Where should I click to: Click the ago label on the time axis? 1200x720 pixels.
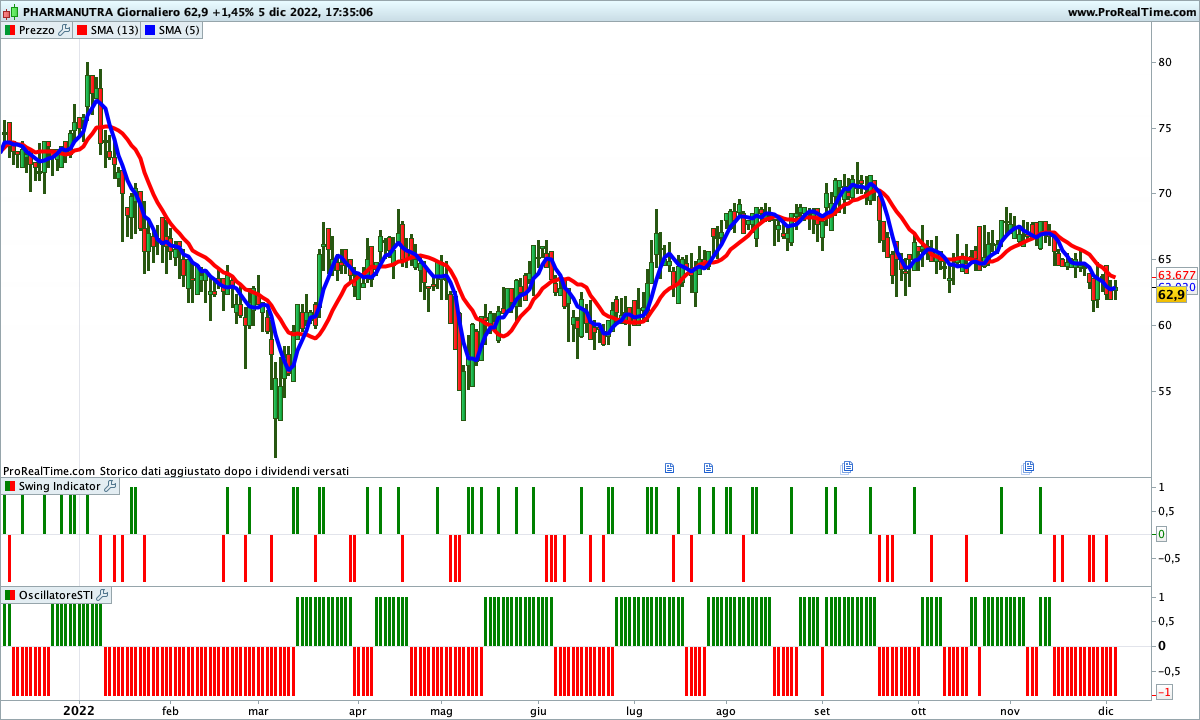coord(726,711)
